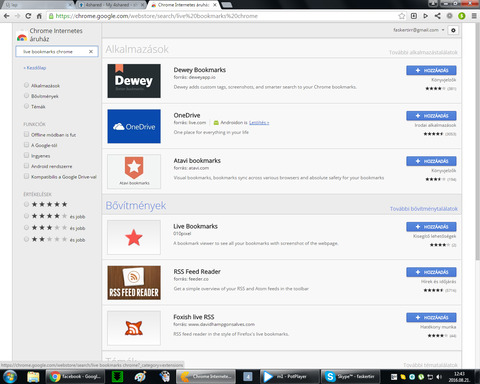This screenshot has width=480, height=384.
Task: Select the five star rating filter
Action: [26, 204]
